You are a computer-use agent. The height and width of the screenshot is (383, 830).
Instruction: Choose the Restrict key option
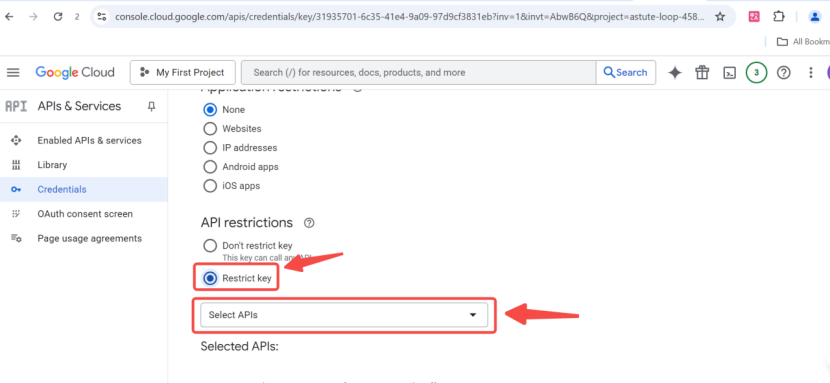tap(210, 278)
